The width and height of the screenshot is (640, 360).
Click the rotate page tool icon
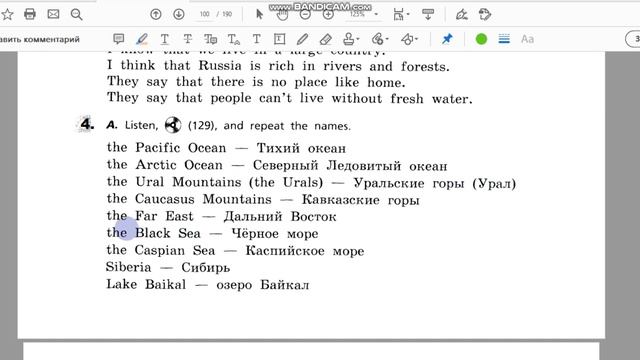click(485, 15)
